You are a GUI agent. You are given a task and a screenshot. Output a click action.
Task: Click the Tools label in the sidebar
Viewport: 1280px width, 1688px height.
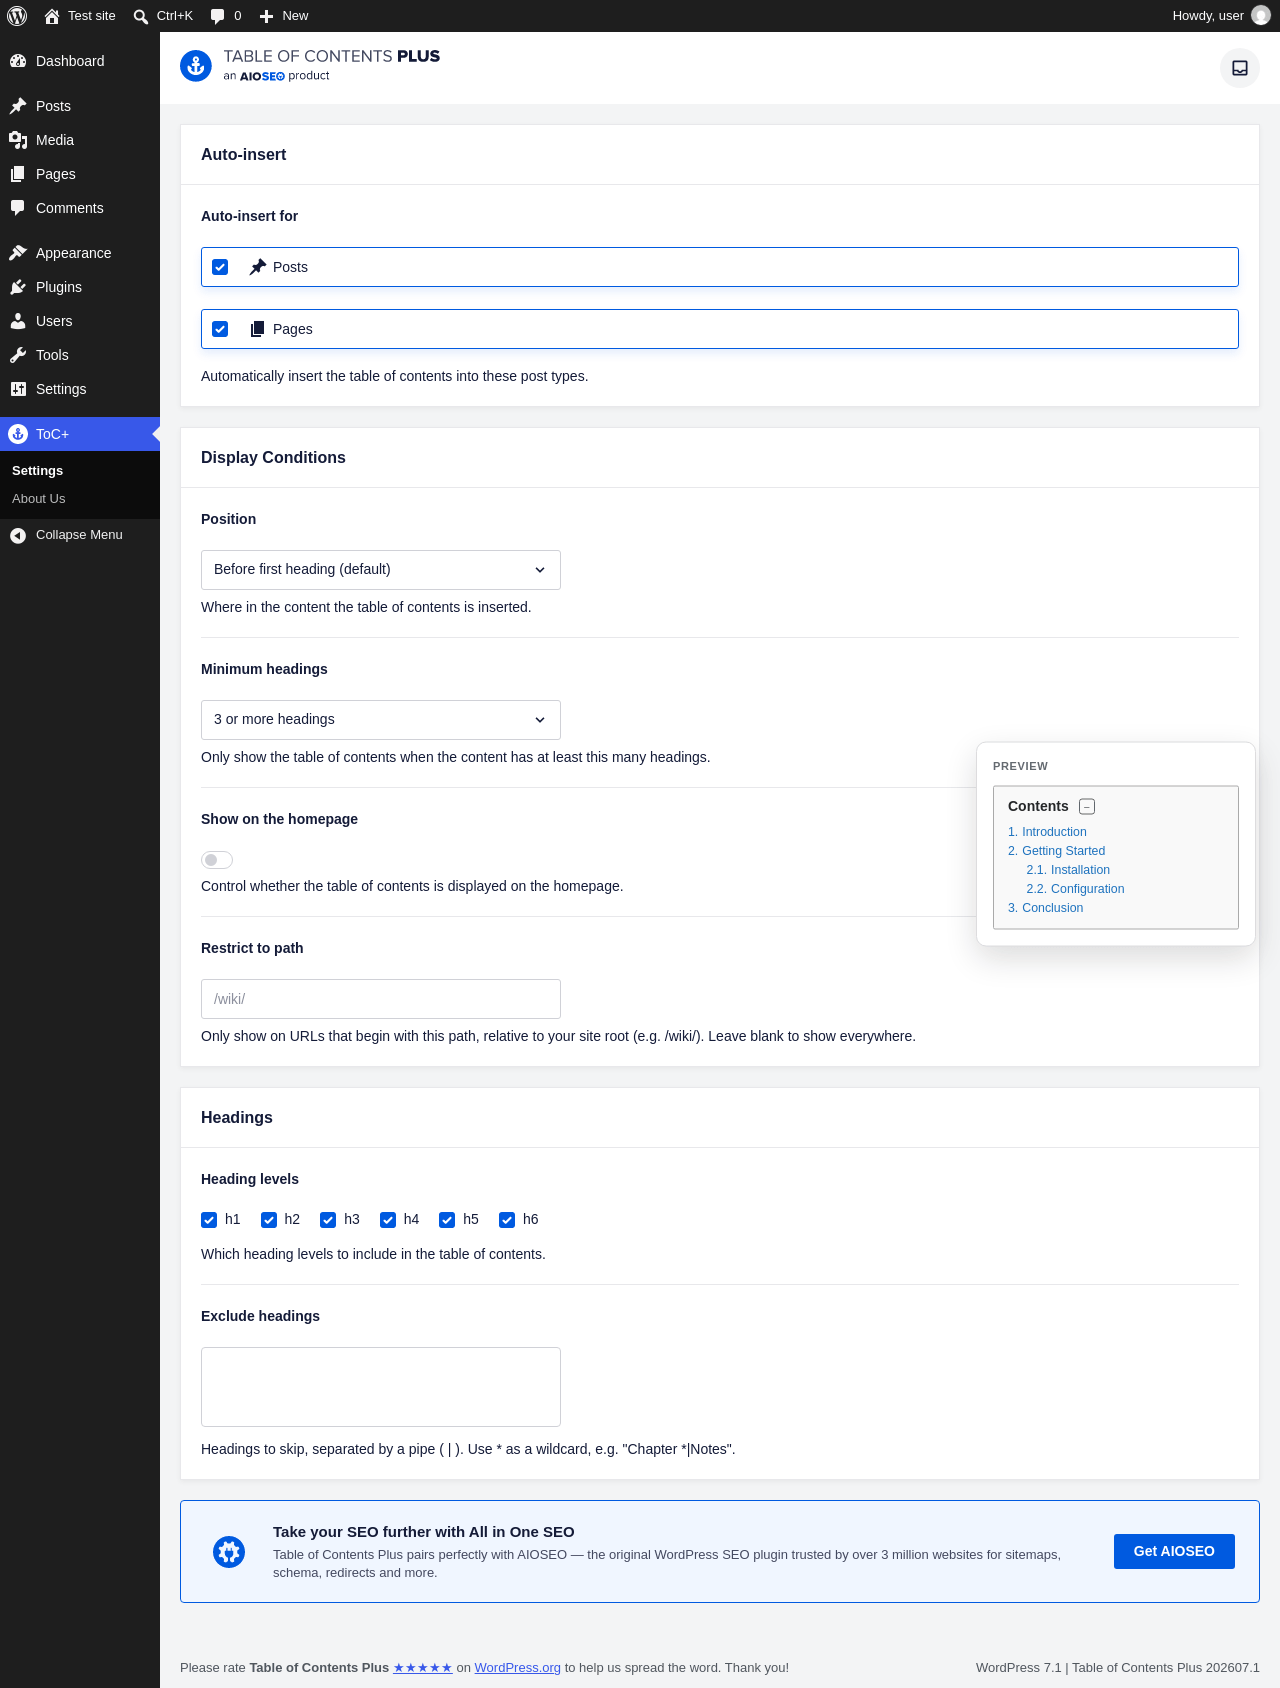click(x=52, y=355)
